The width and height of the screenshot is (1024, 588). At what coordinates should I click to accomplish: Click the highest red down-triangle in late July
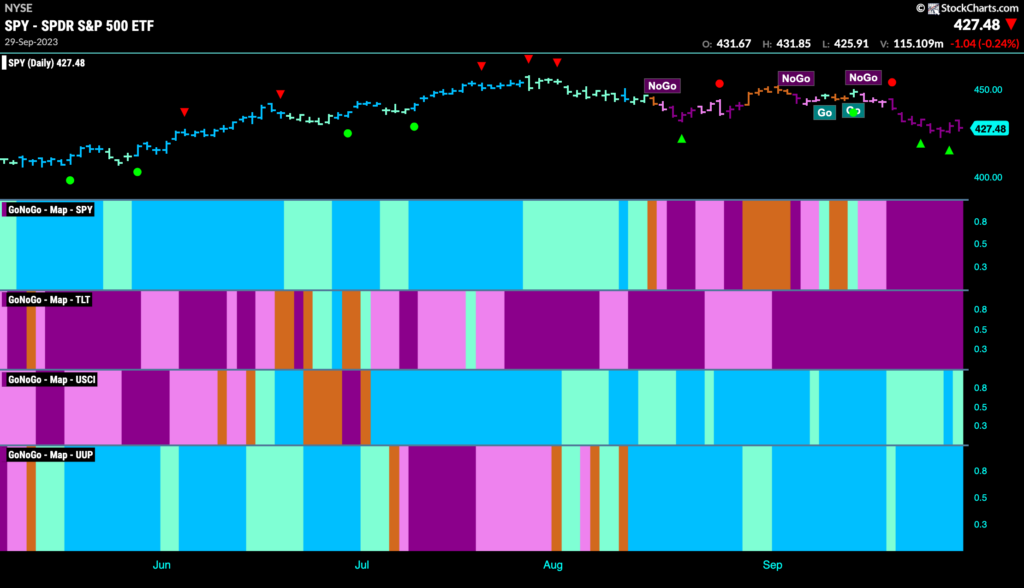point(528,59)
